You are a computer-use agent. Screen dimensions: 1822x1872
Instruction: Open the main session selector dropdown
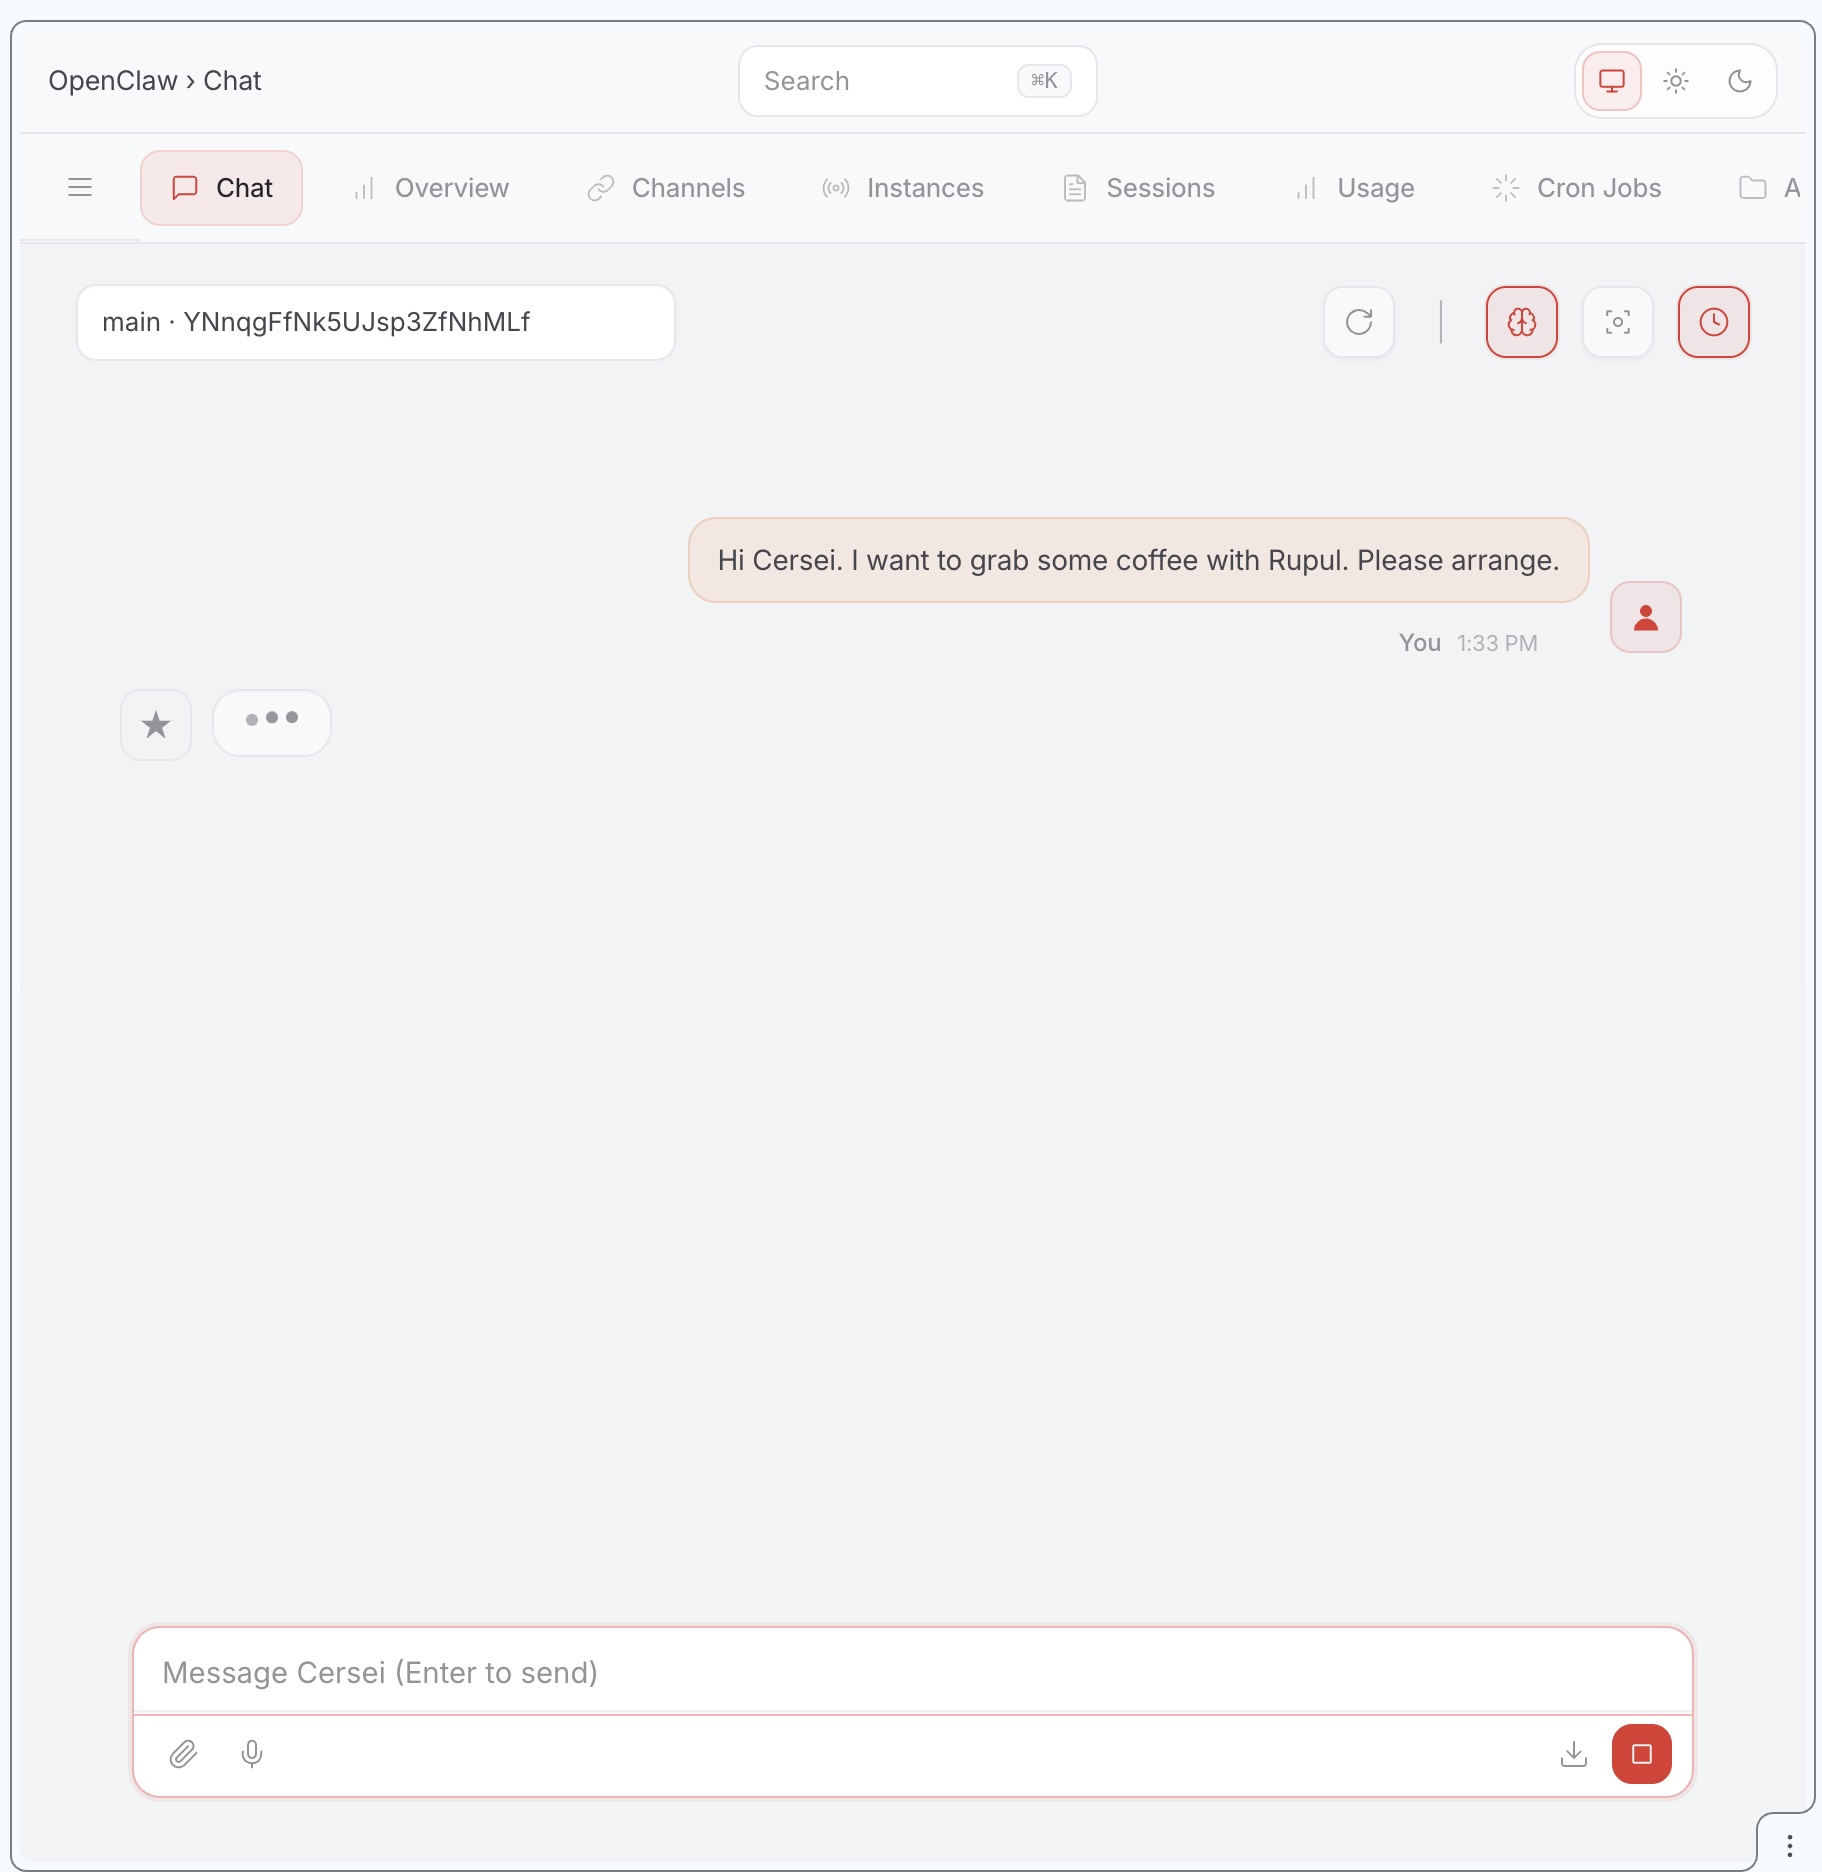(x=375, y=322)
